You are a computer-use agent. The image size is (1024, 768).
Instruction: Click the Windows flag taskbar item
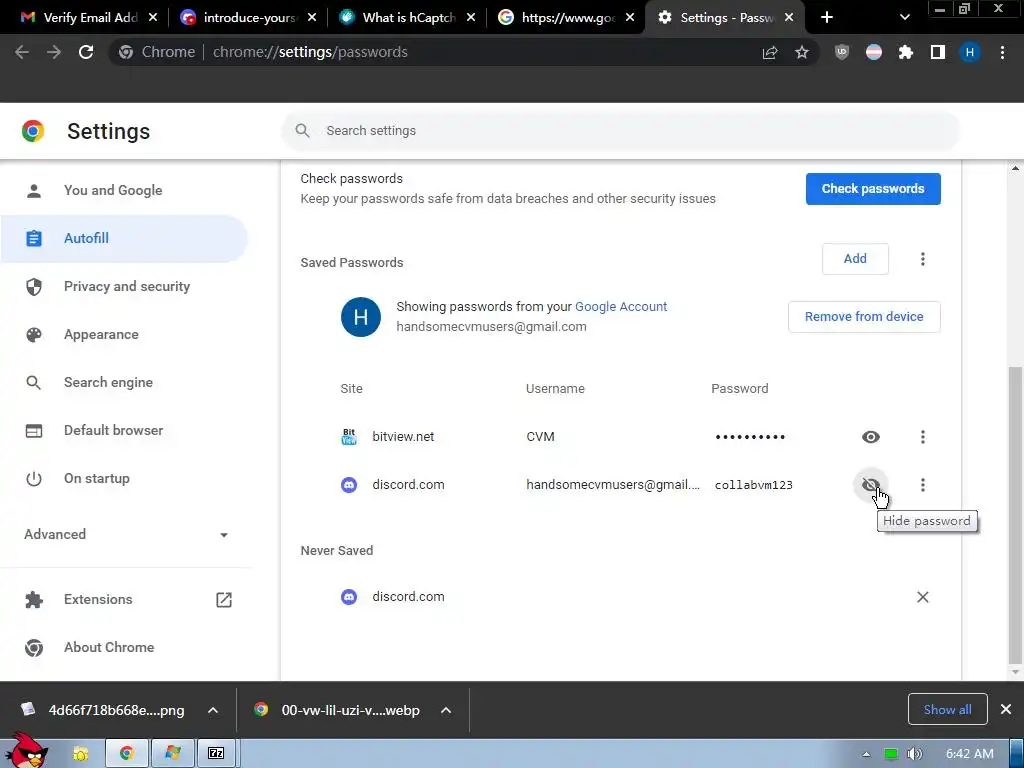tap(172, 754)
